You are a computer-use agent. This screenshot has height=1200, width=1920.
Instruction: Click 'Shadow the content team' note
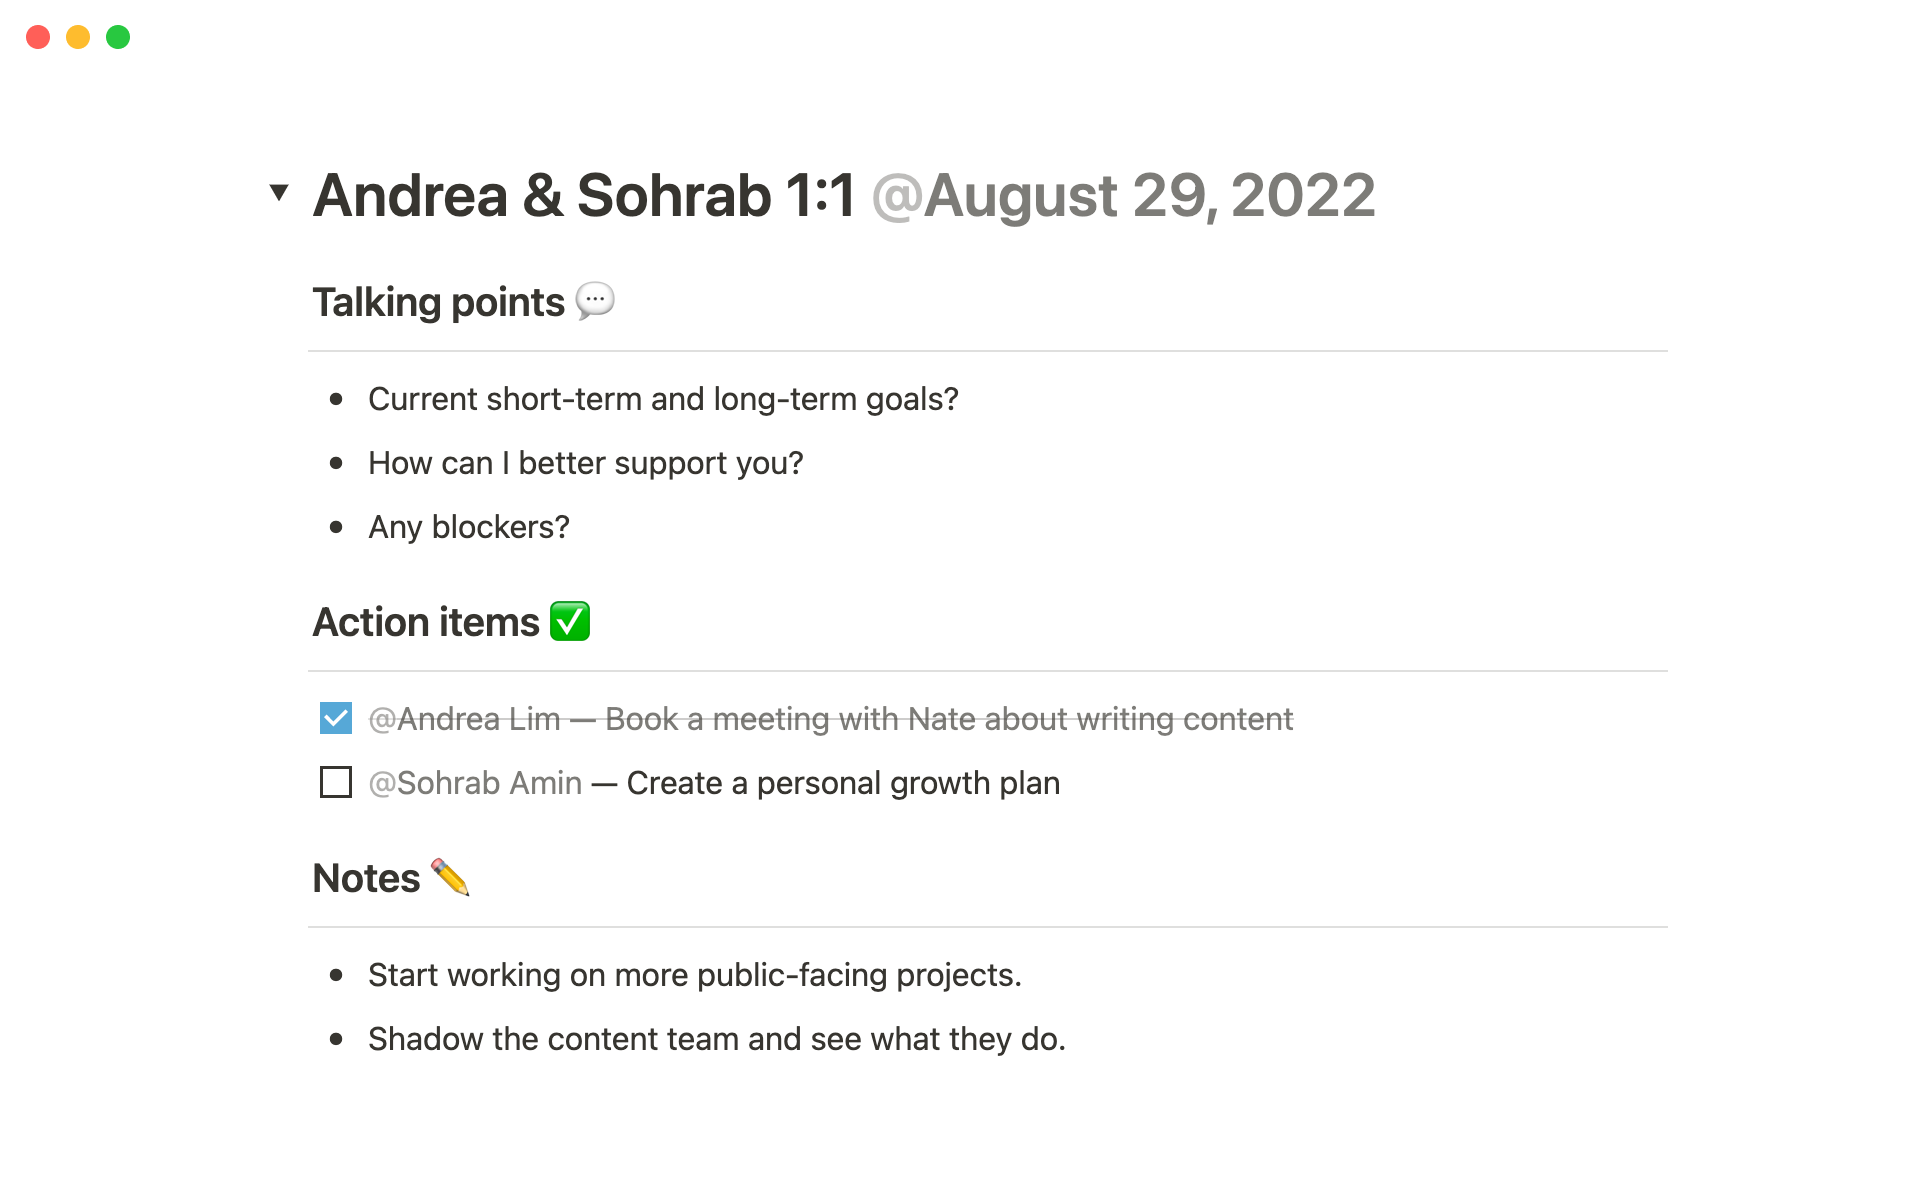tap(716, 1039)
